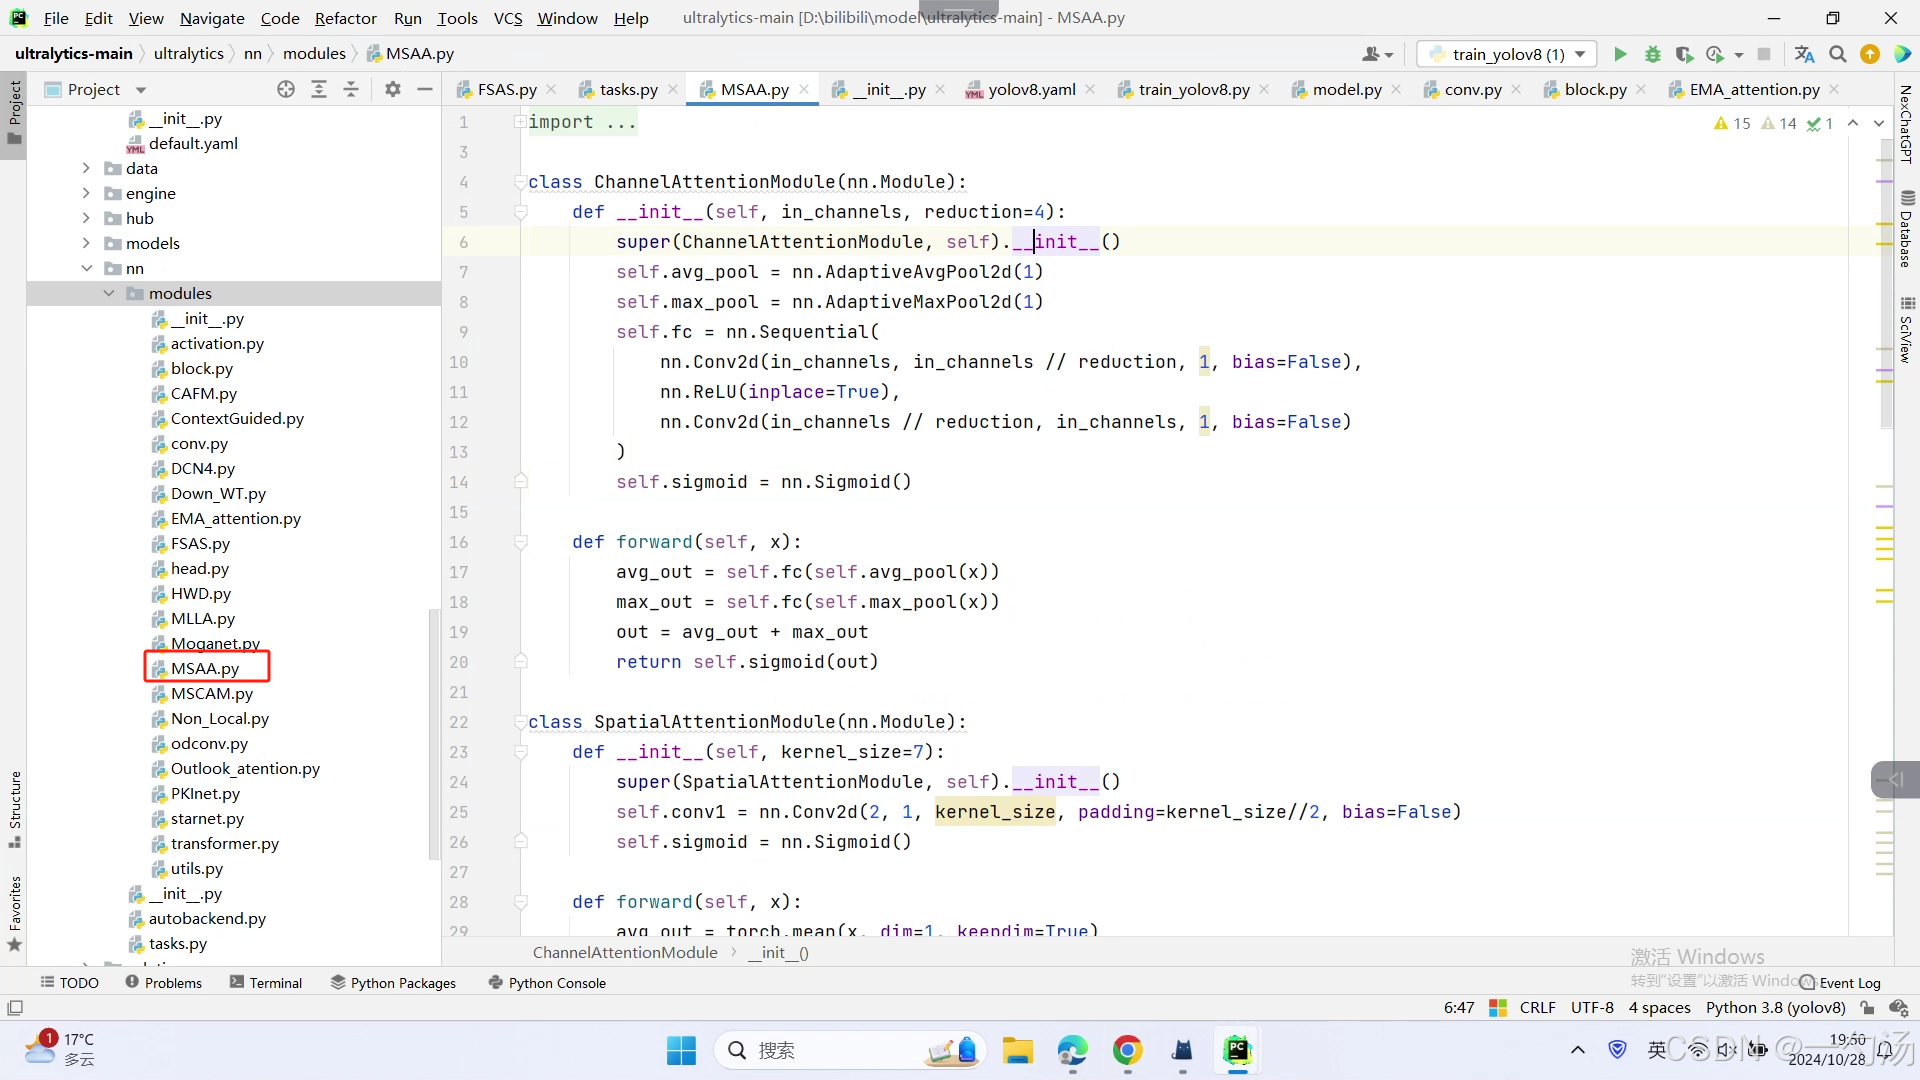Click Expand All icon in Project panel
This screenshot has width=1920, height=1080.
tap(319, 89)
